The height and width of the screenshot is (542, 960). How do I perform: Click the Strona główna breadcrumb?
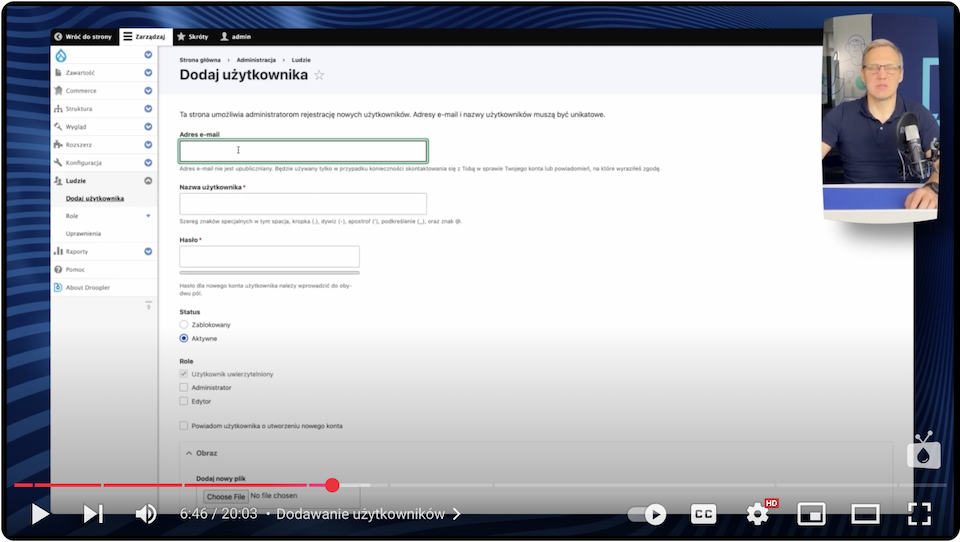coord(200,60)
